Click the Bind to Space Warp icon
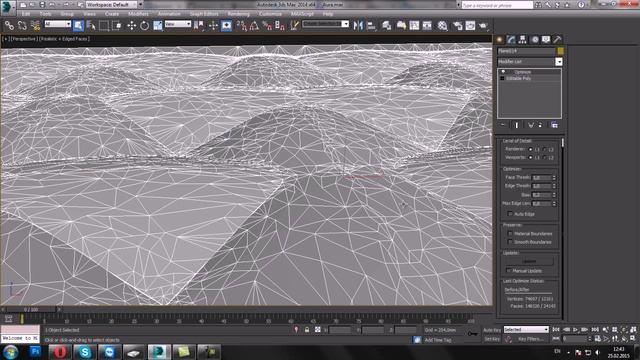 click(x=36, y=26)
